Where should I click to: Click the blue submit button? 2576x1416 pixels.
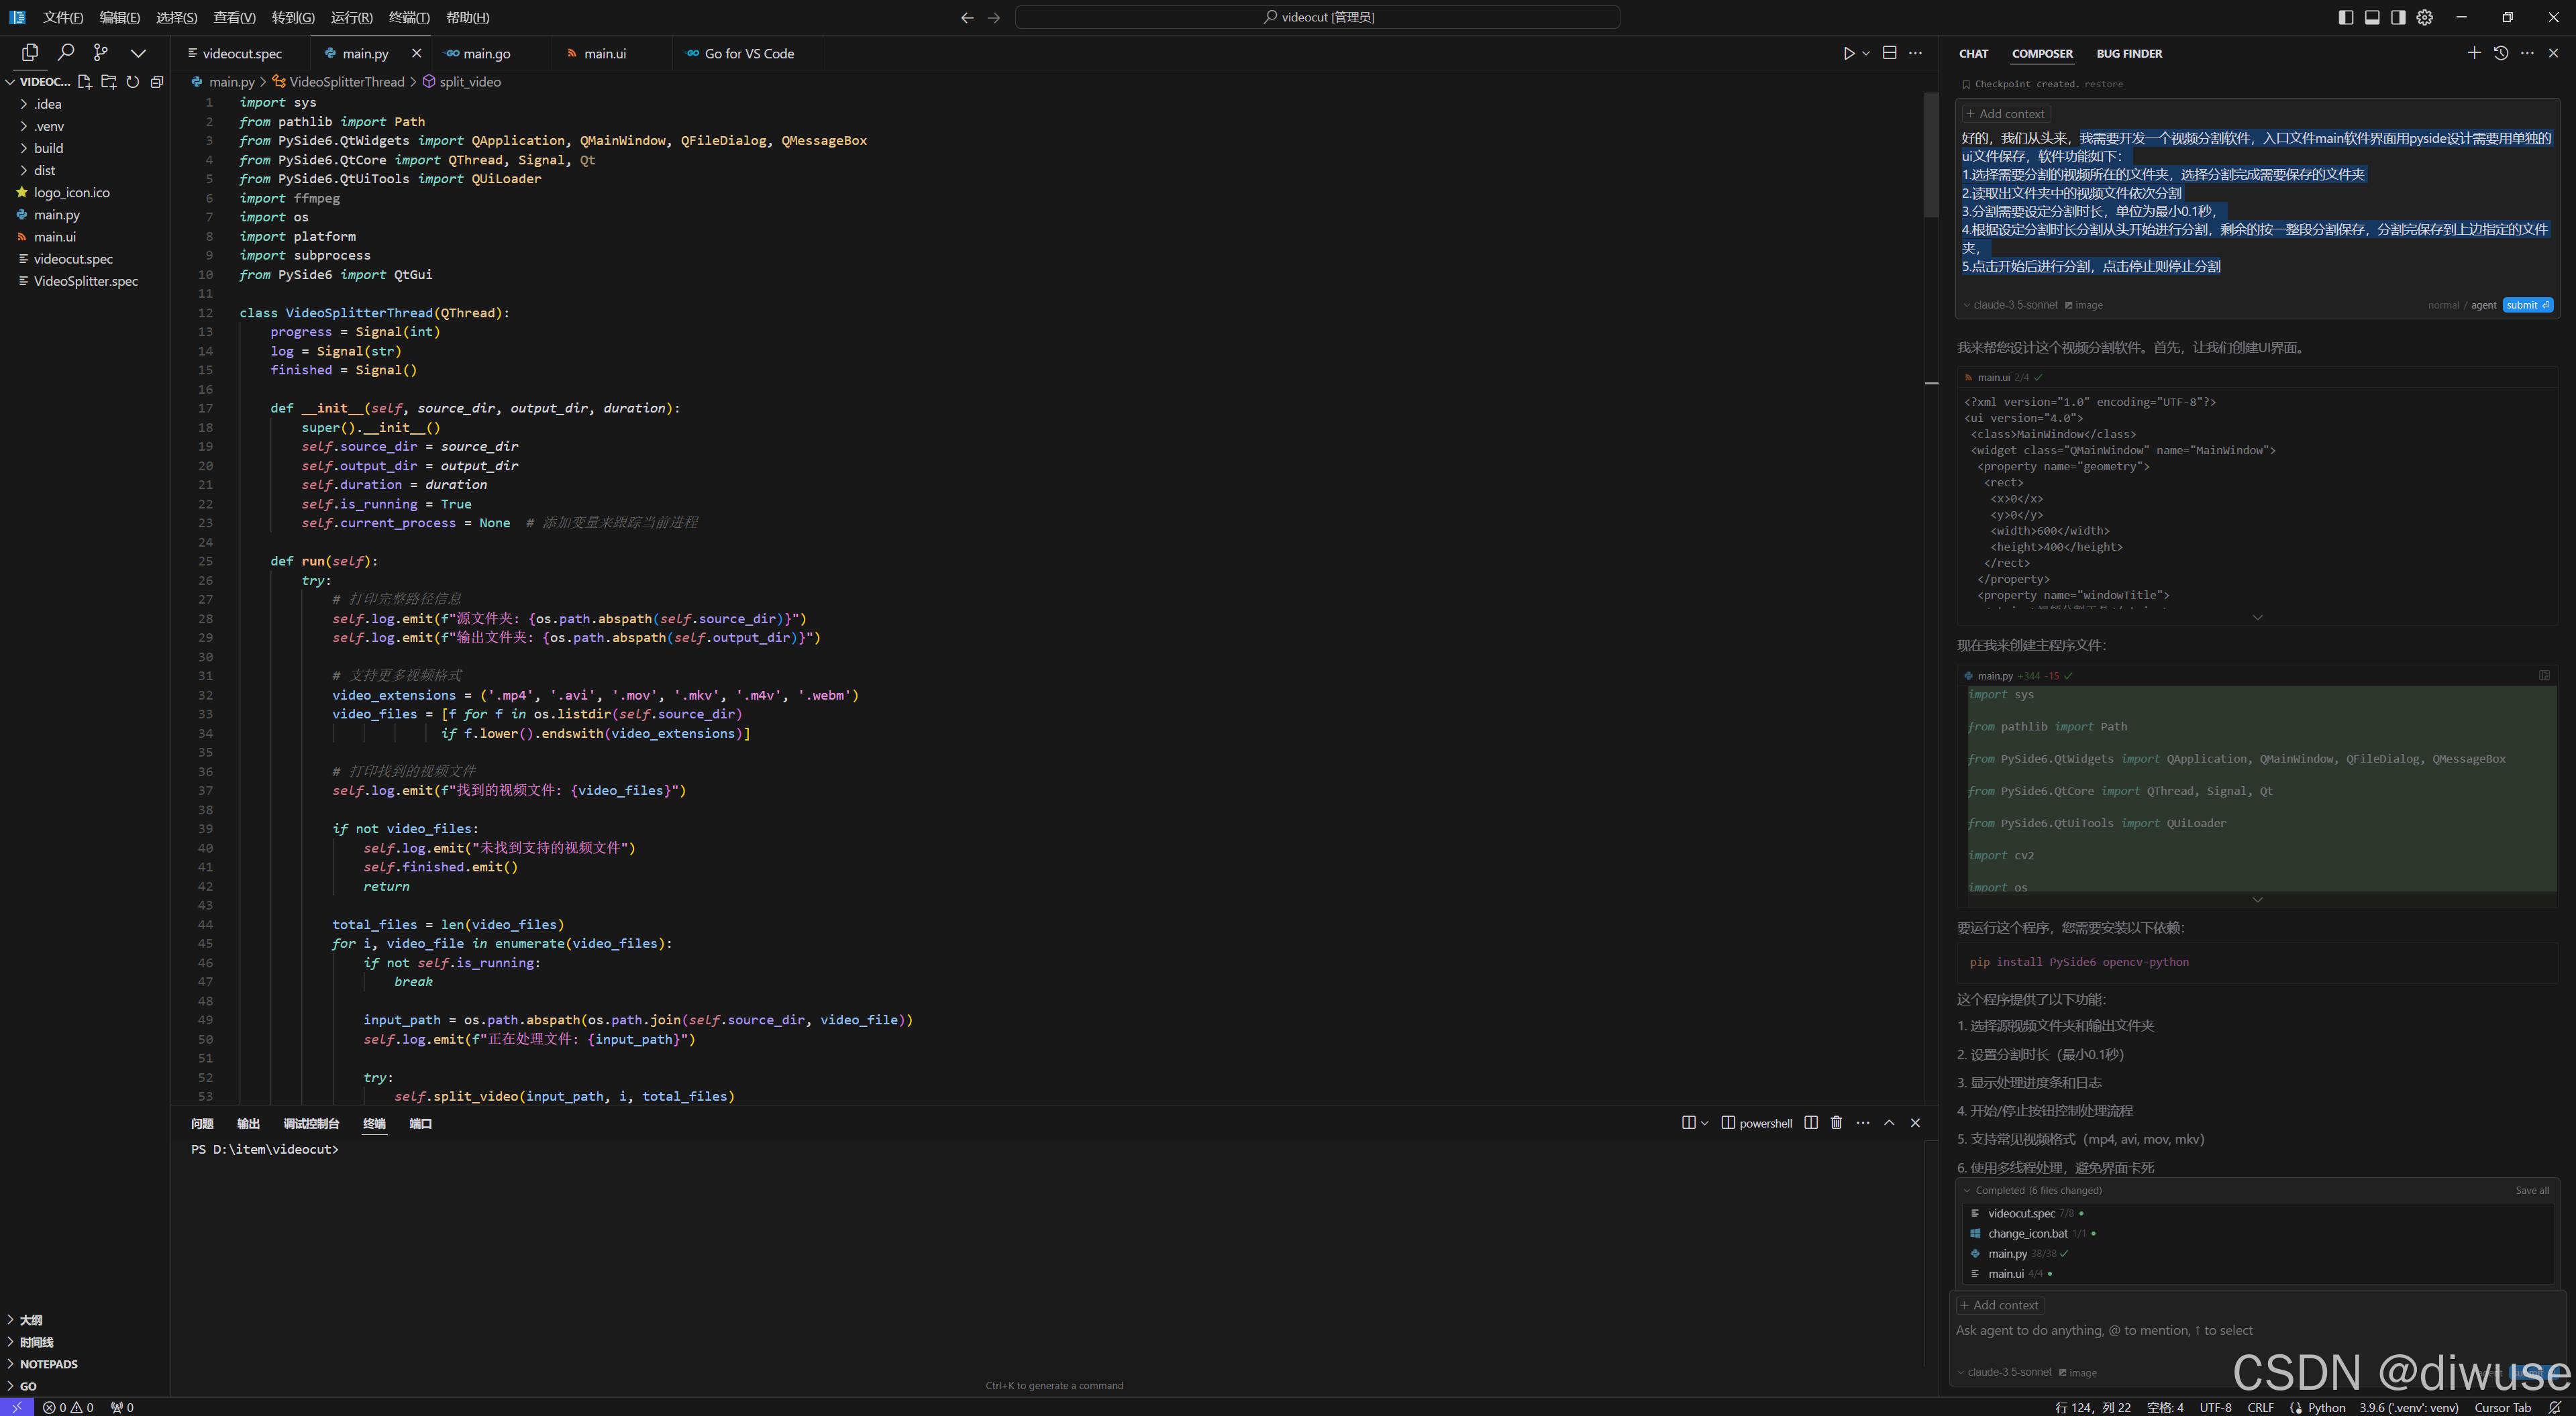2527,305
